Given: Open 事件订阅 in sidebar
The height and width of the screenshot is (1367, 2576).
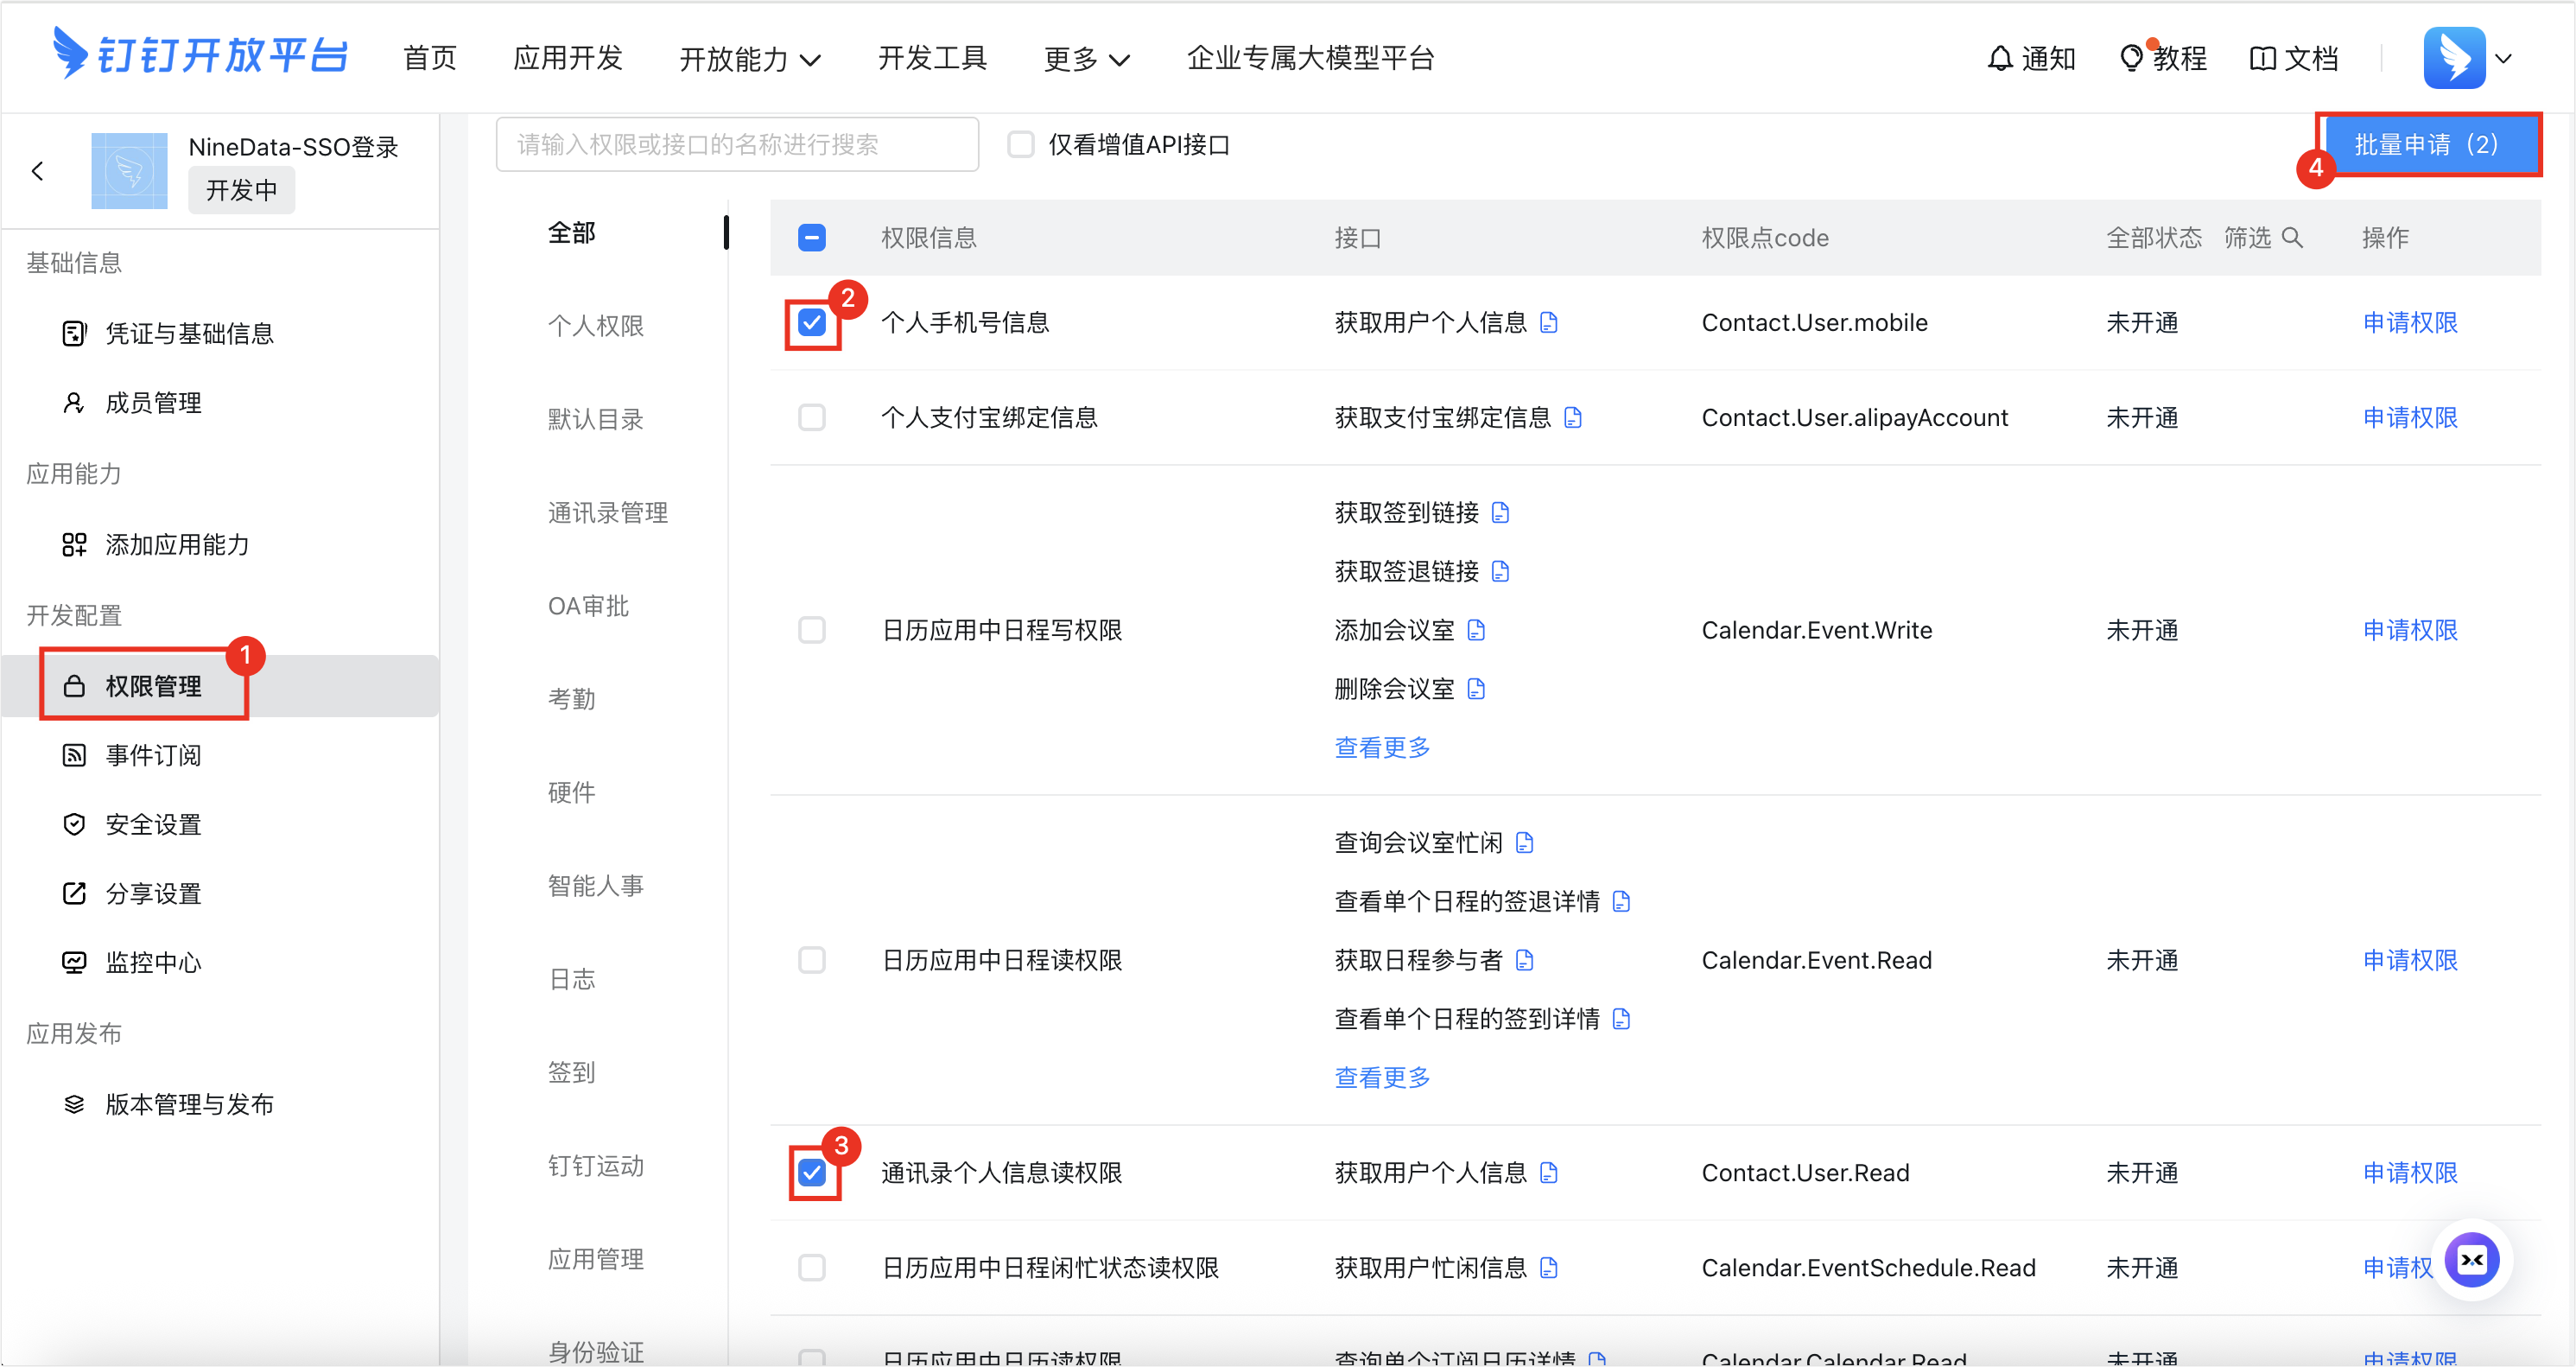Looking at the screenshot, I should coord(153,755).
